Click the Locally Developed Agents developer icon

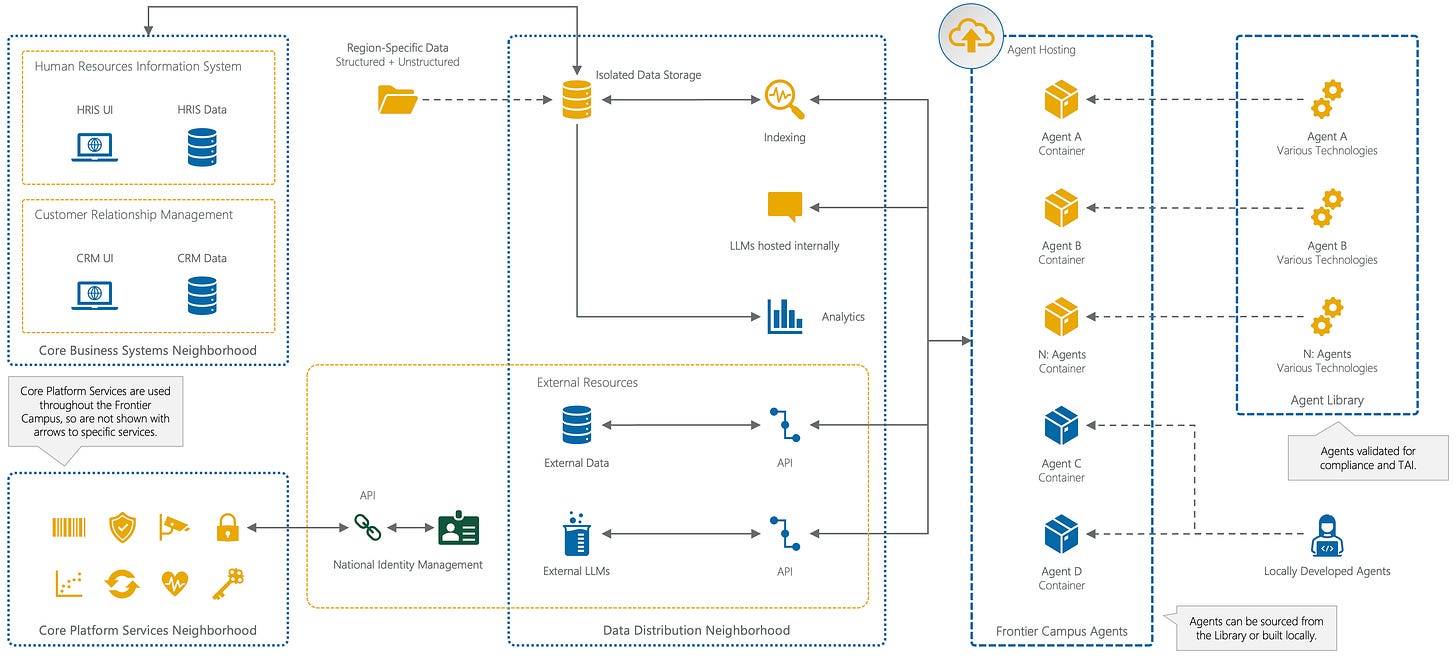click(x=1327, y=536)
